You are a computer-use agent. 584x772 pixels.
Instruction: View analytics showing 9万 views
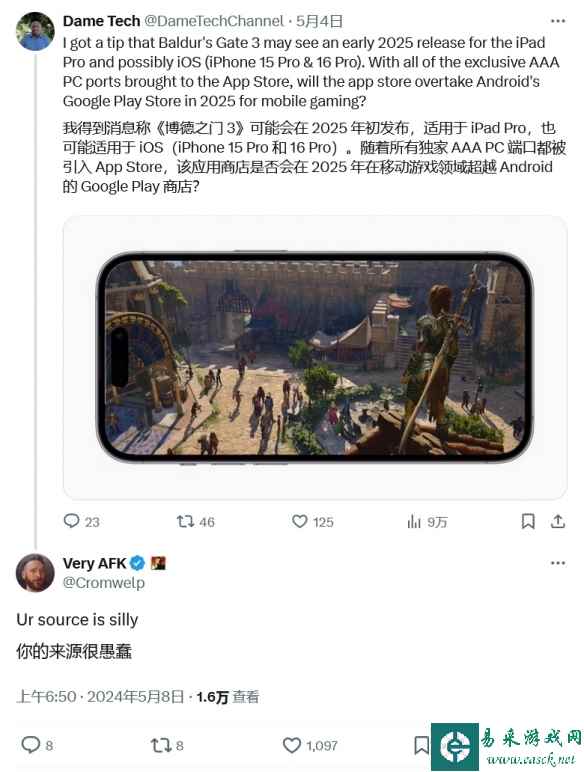click(x=414, y=521)
